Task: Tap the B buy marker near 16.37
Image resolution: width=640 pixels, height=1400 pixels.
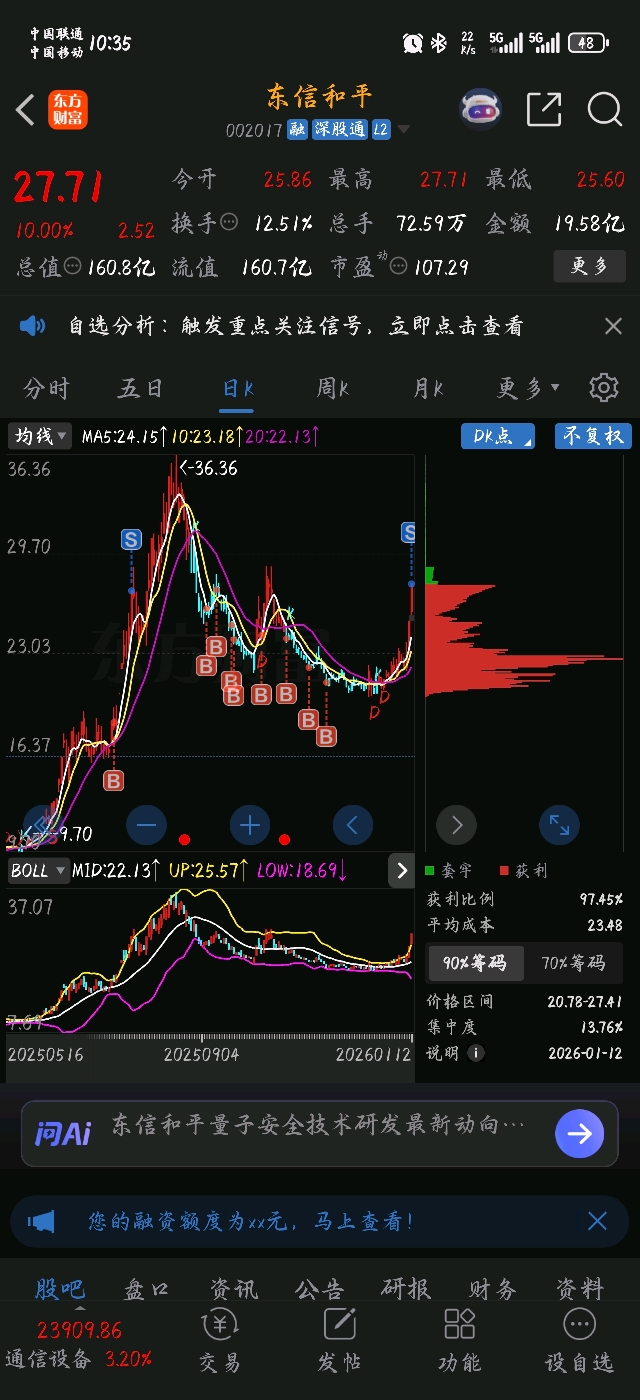Action: (114, 780)
